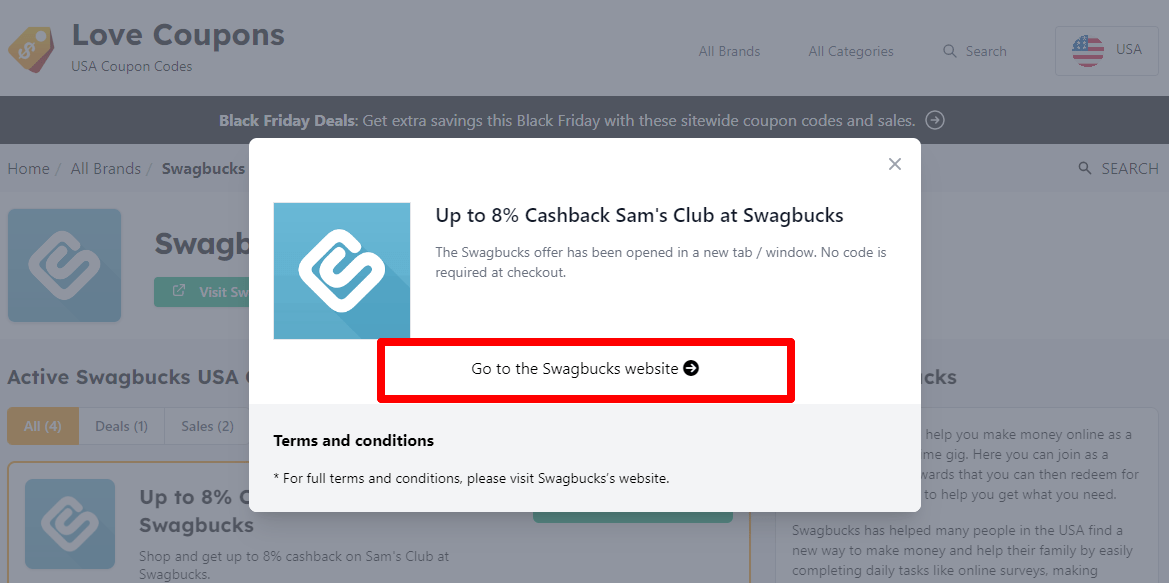The width and height of the screenshot is (1169, 583).
Task: Click the circled arrow in Black Friday banner
Action: (934, 120)
